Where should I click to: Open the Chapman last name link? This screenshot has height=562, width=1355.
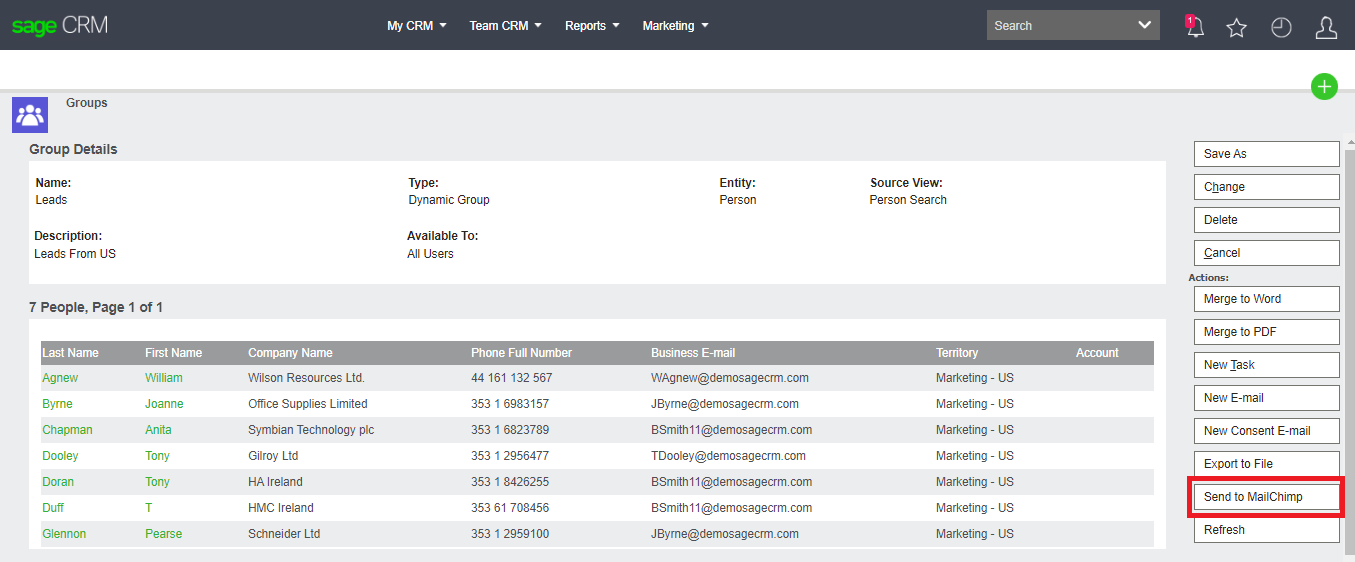(x=67, y=430)
